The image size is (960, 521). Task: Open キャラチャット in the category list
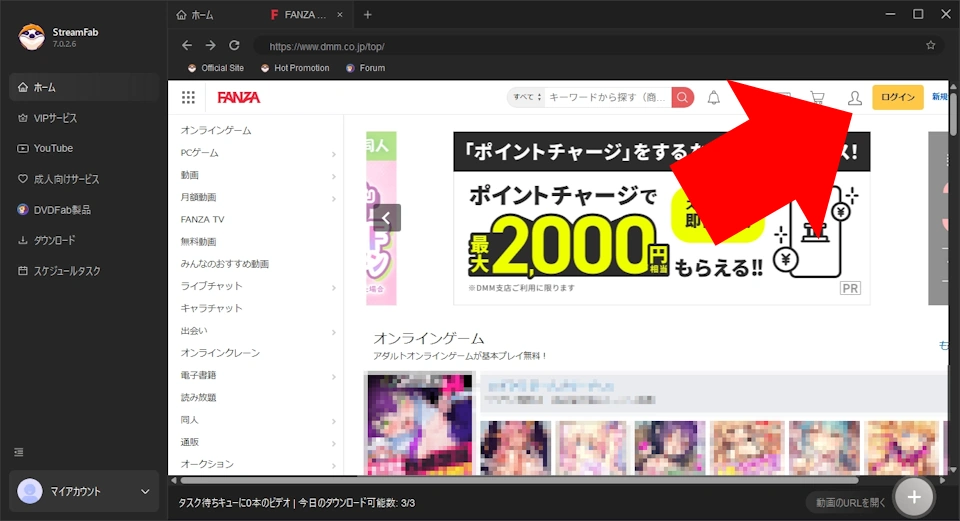click(x=211, y=308)
